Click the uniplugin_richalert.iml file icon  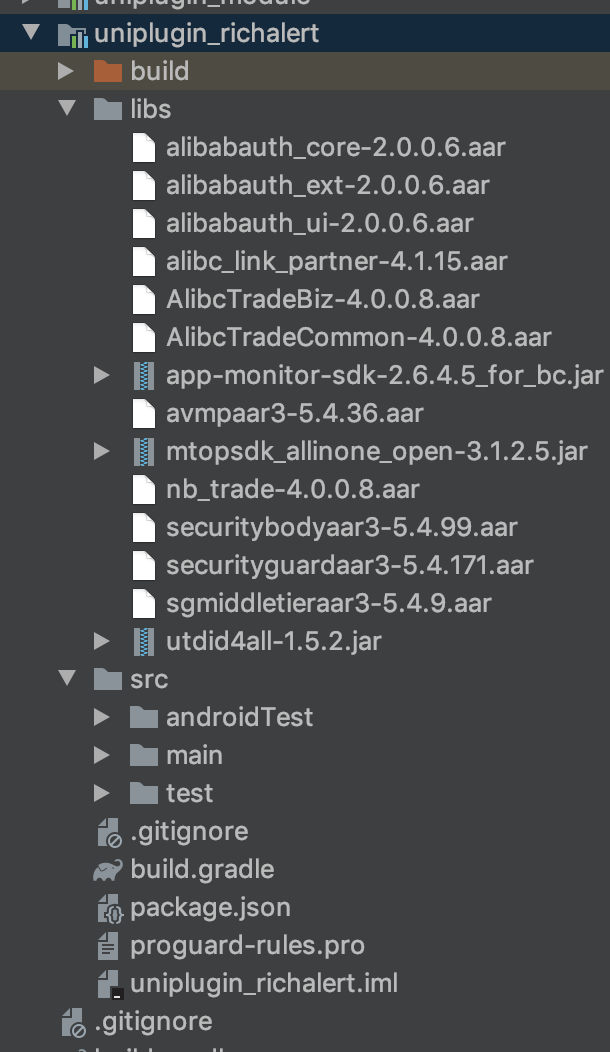click(108, 983)
